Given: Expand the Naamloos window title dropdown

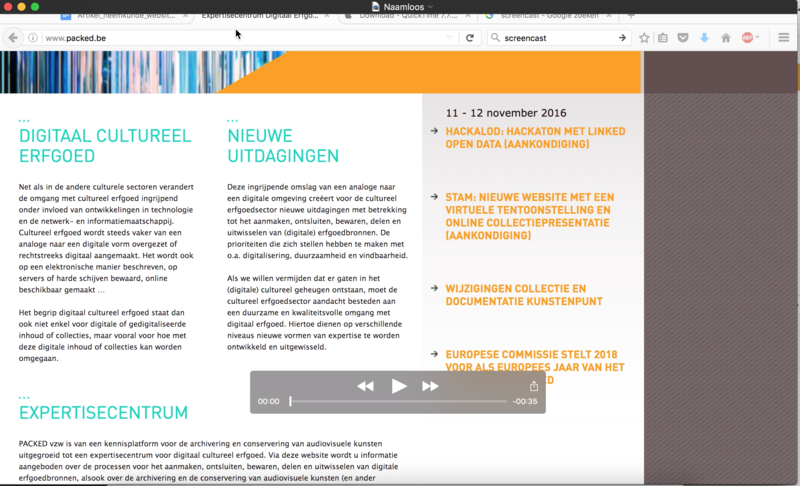Looking at the screenshot, I should point(430,6).
